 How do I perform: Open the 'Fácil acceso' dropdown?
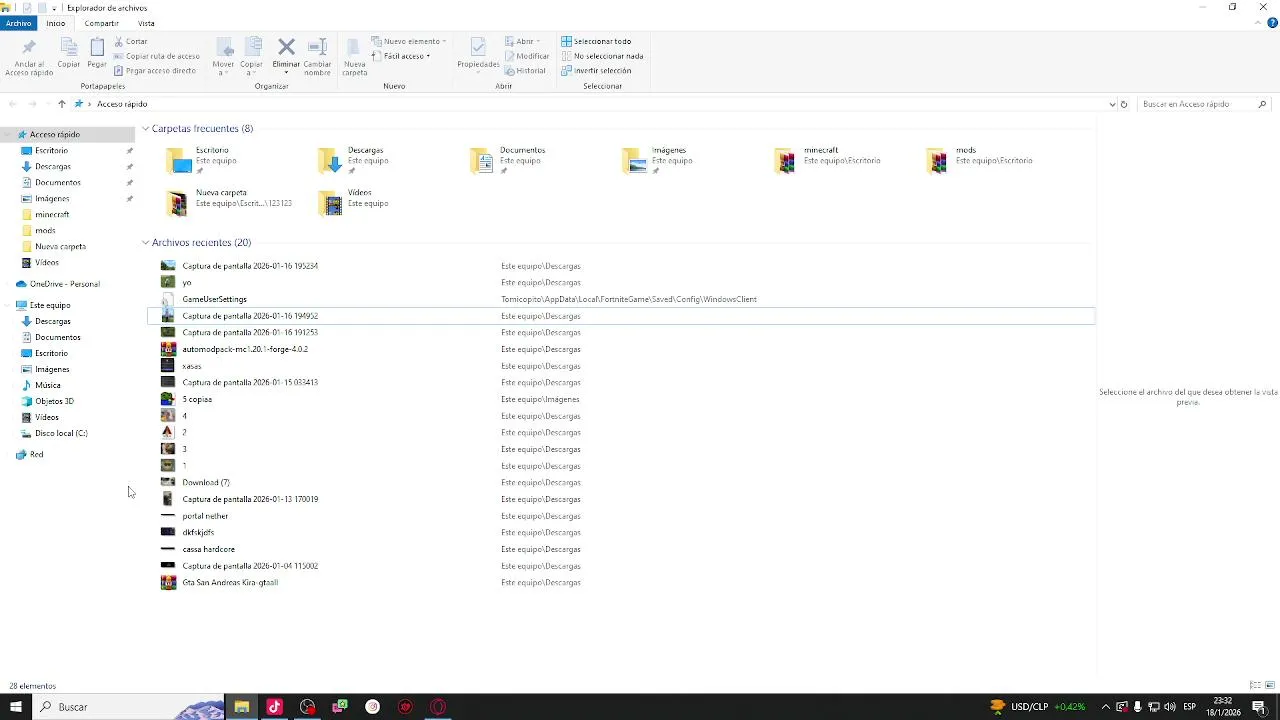400,56
